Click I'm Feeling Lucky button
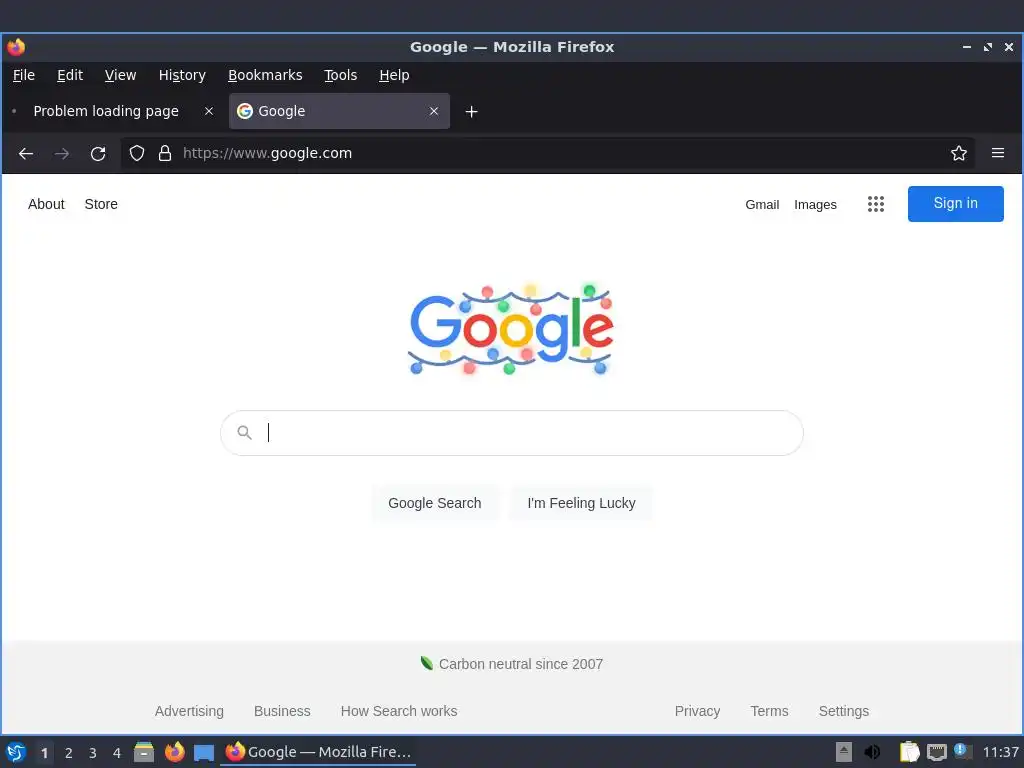The height and width of the screenshot is (768, 1024). (581, 504)
